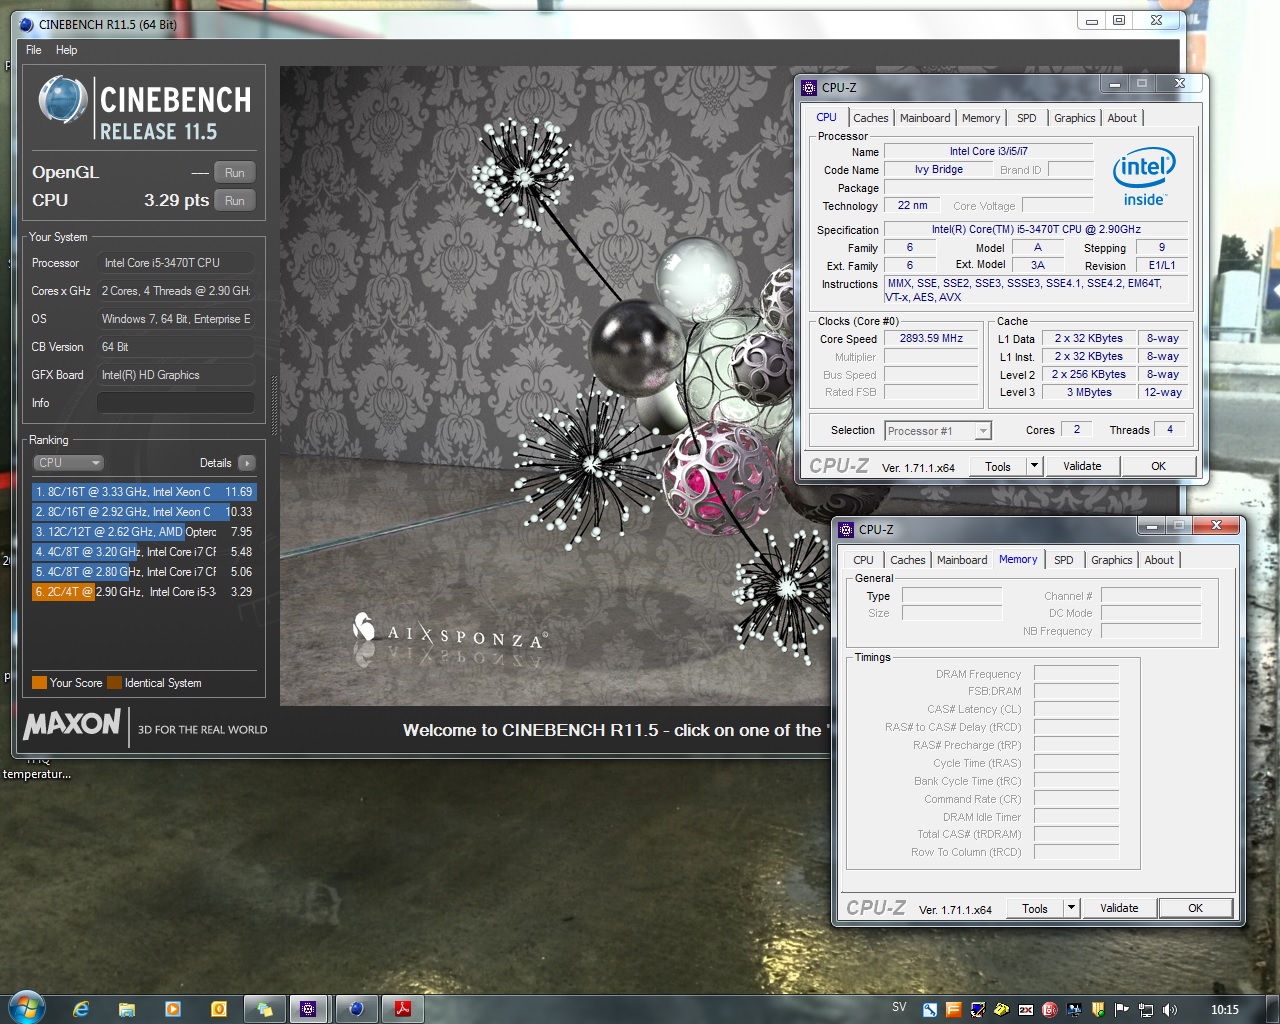Click the volume speaker tray icon
The height and width of the screenshot is (1024, 1280).
click(x=1170, y=1010)
